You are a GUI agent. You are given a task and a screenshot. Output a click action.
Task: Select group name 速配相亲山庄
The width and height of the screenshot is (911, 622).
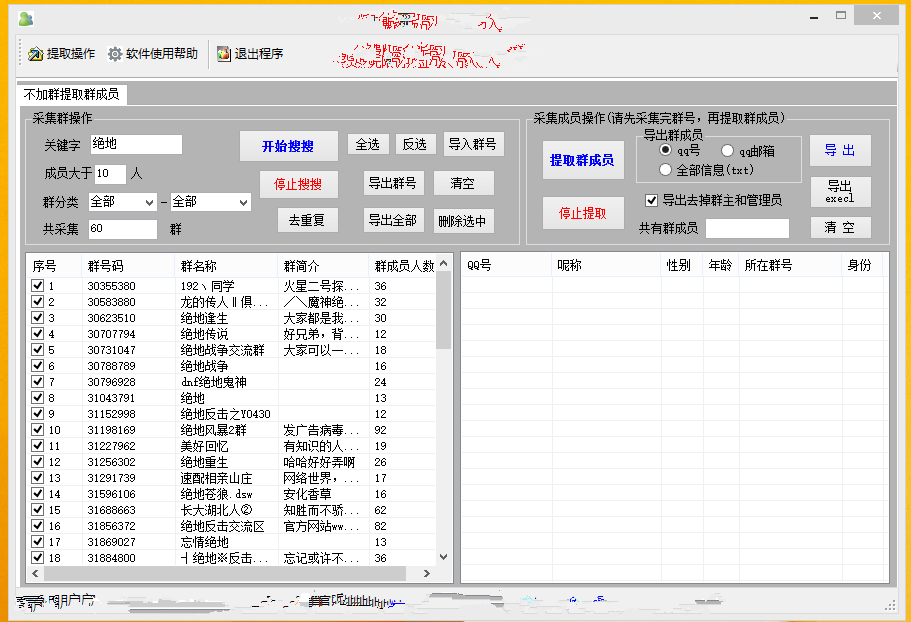click(217, 478)
